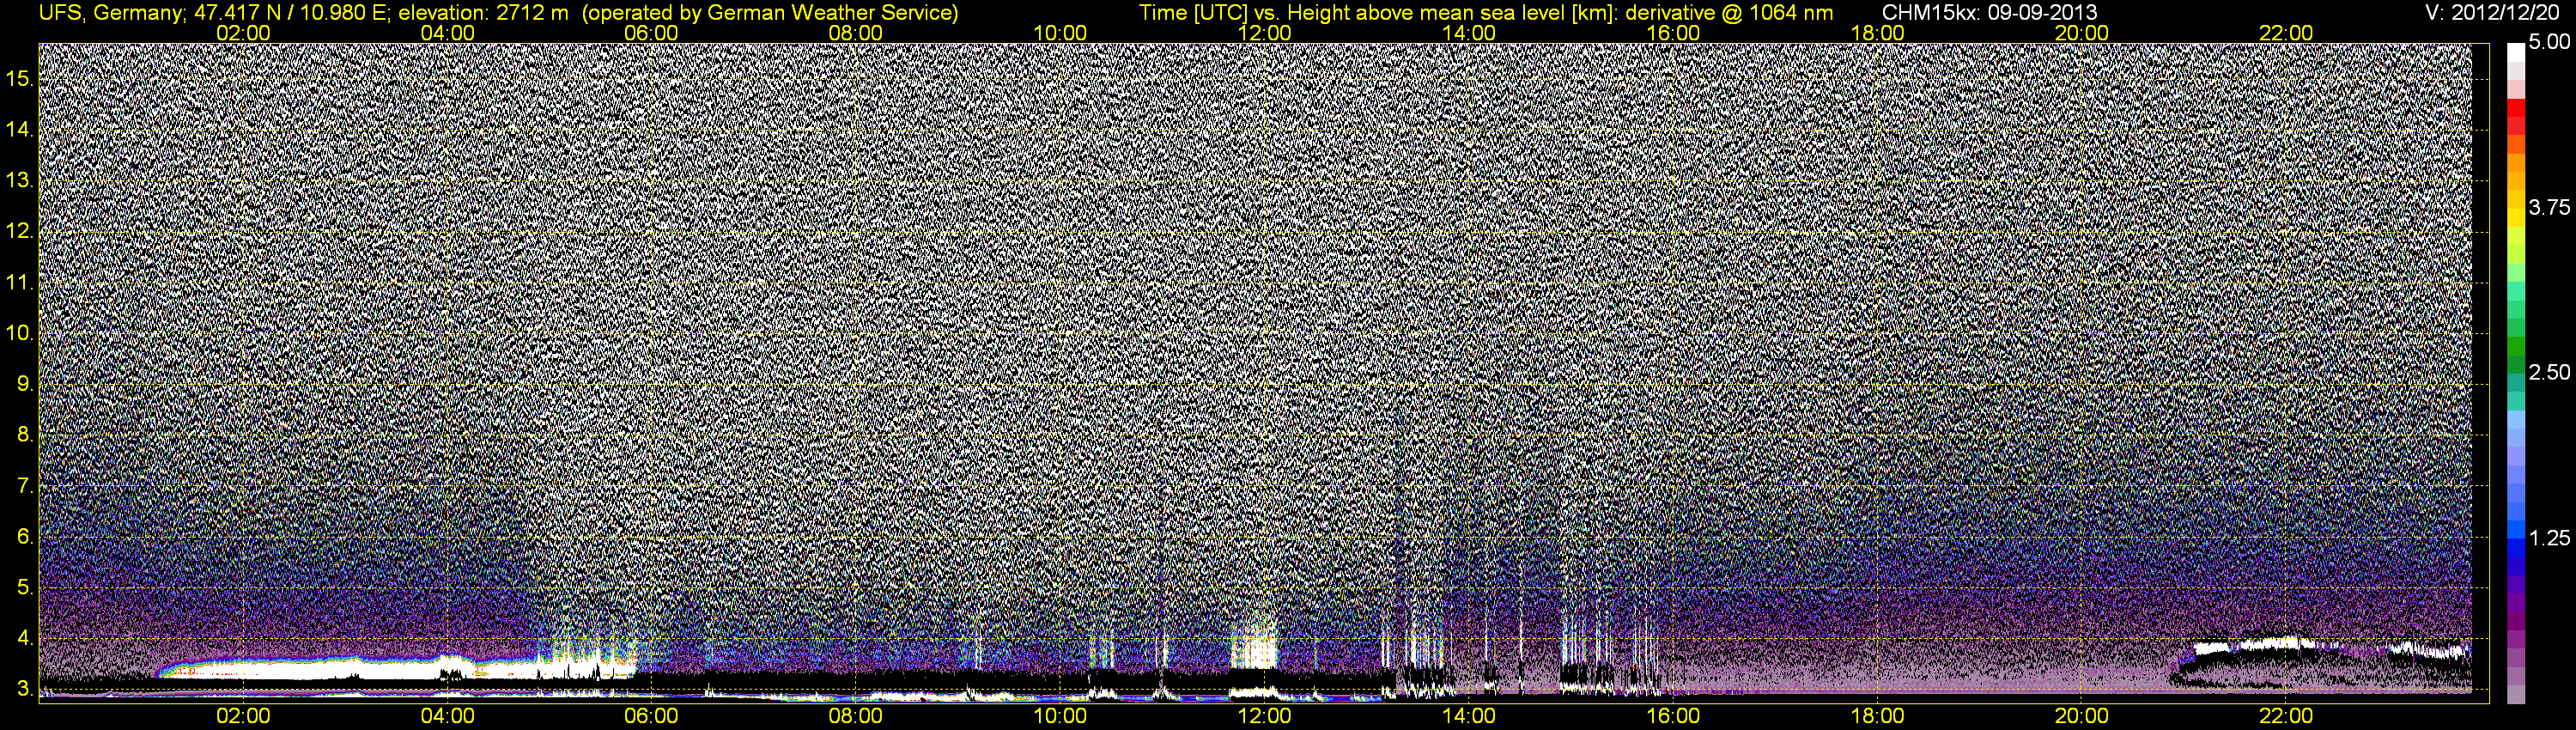
Task: Click the station title 'UFS, Germany' text
Action: pos(110,13)
